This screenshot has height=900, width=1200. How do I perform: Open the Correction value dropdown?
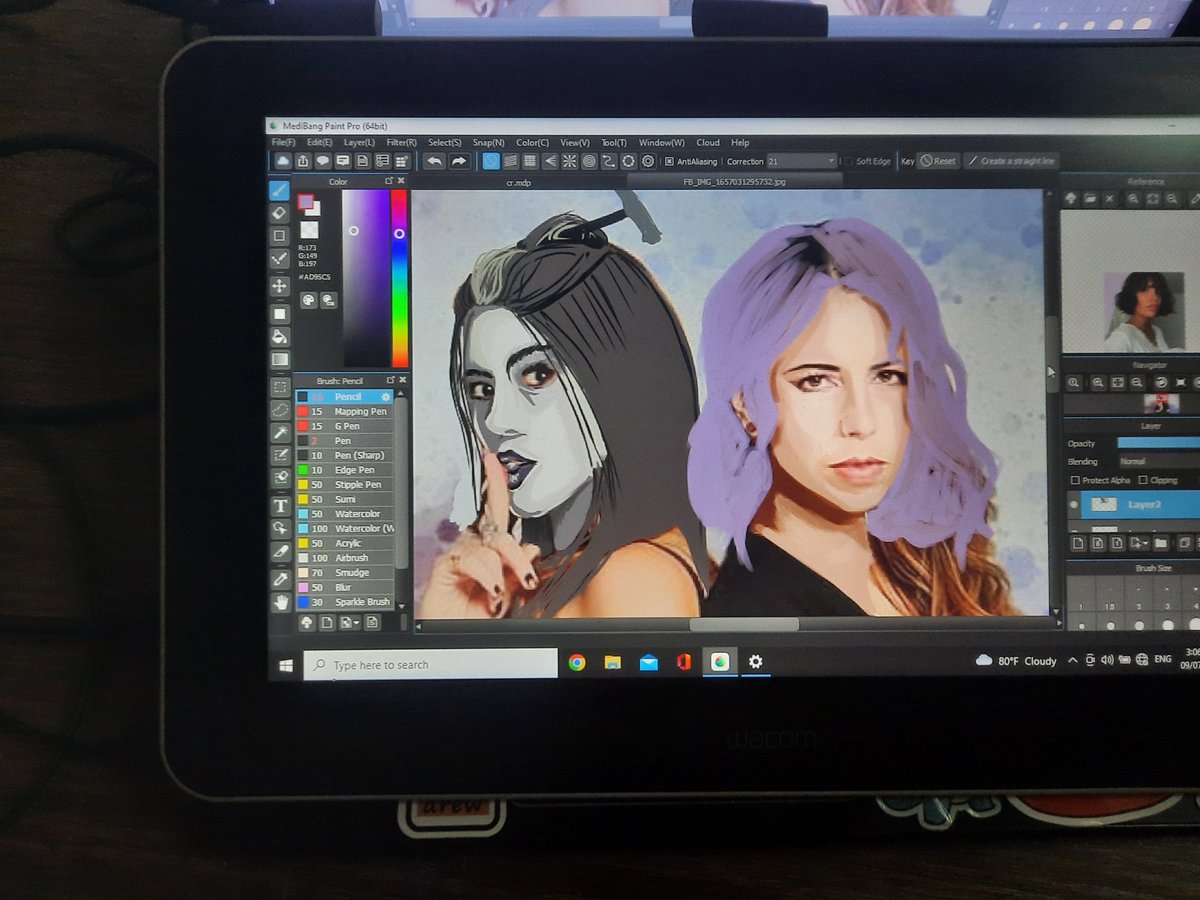tap(802, 161)
